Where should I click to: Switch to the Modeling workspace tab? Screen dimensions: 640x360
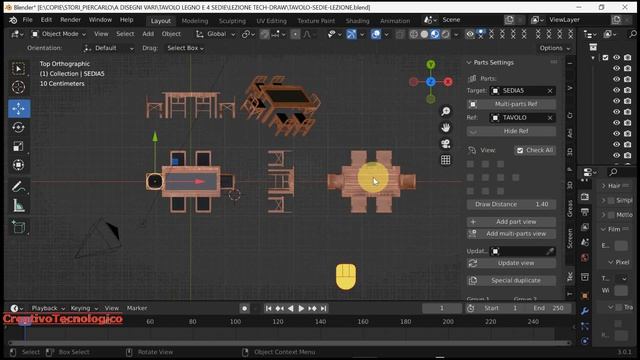point(195,20)
